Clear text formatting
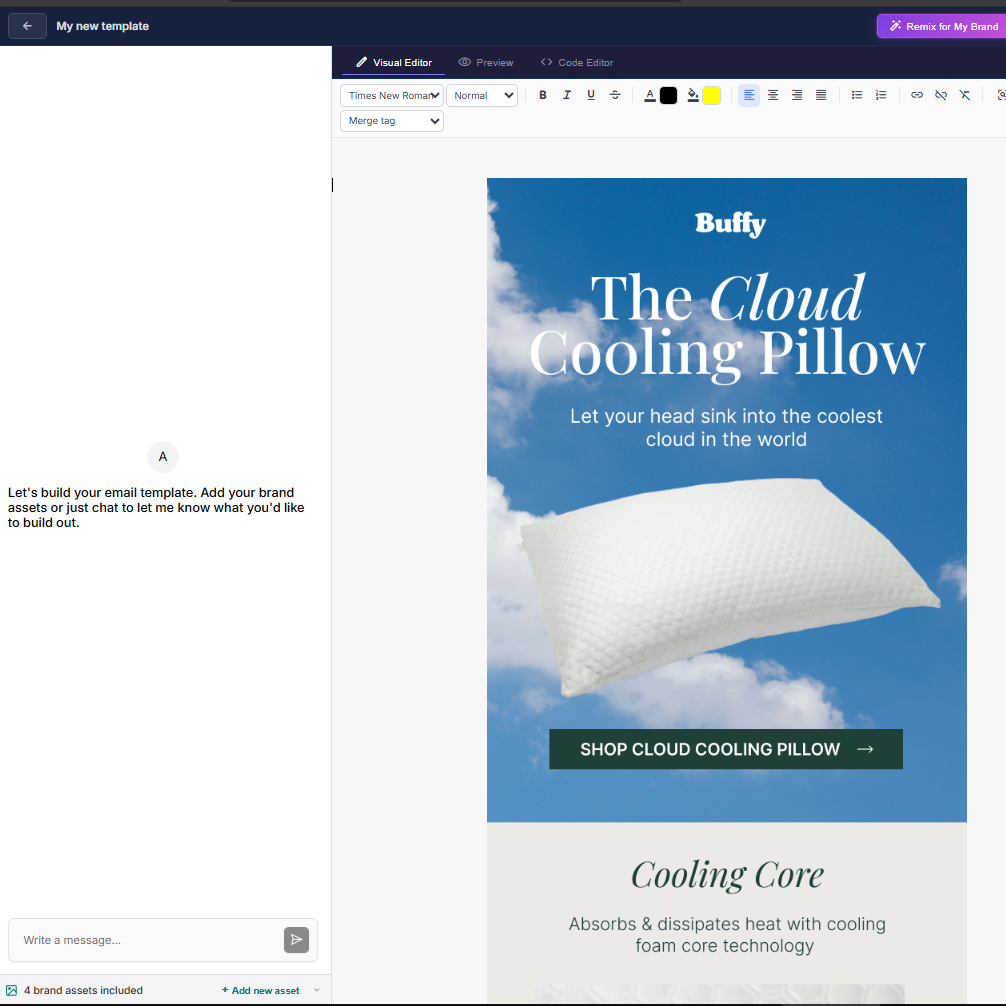The width and height of the screenshot is (1006, 1006). [965, 95]
